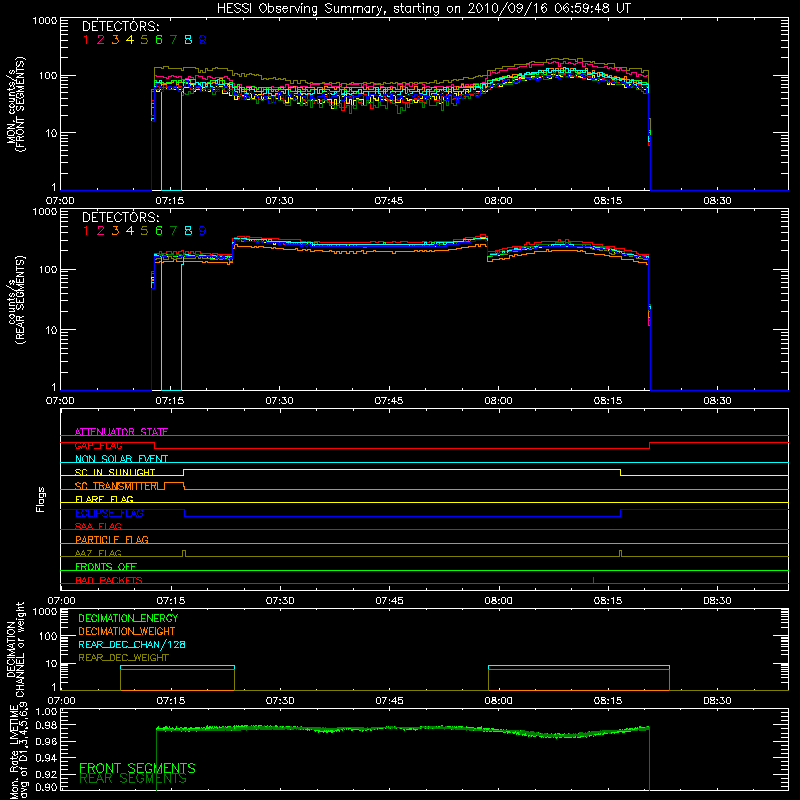Click the DECIMATION_ENERGY legend entry
The image size is (800, 800).
point(128,618)
